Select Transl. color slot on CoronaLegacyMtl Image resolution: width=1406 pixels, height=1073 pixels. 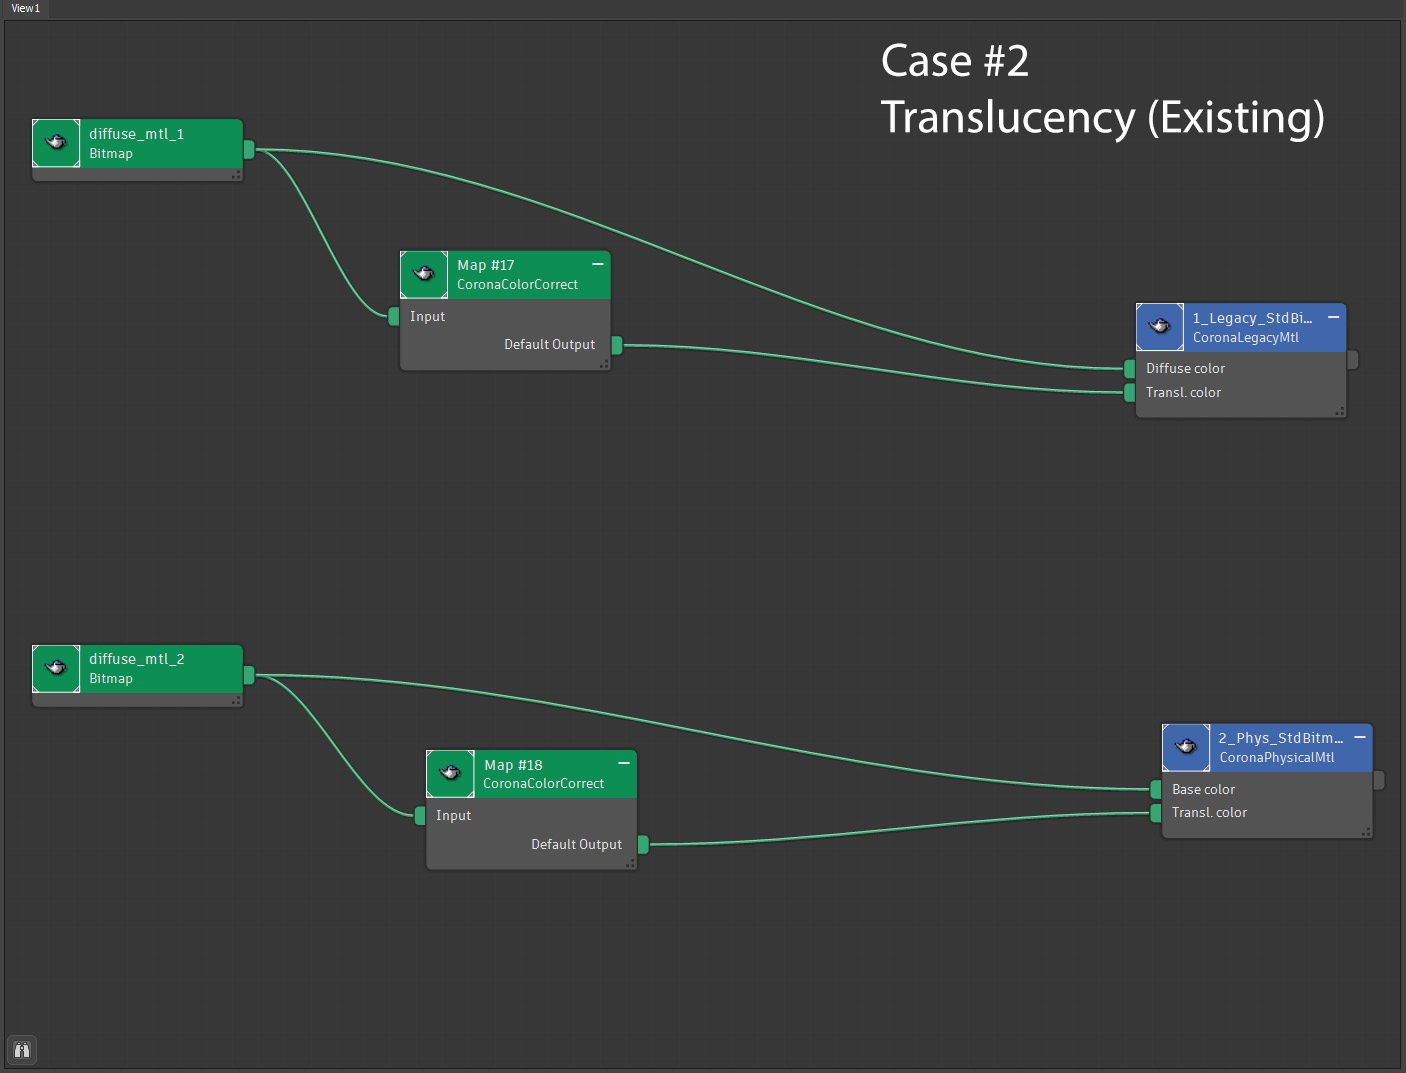(1183, 392)
